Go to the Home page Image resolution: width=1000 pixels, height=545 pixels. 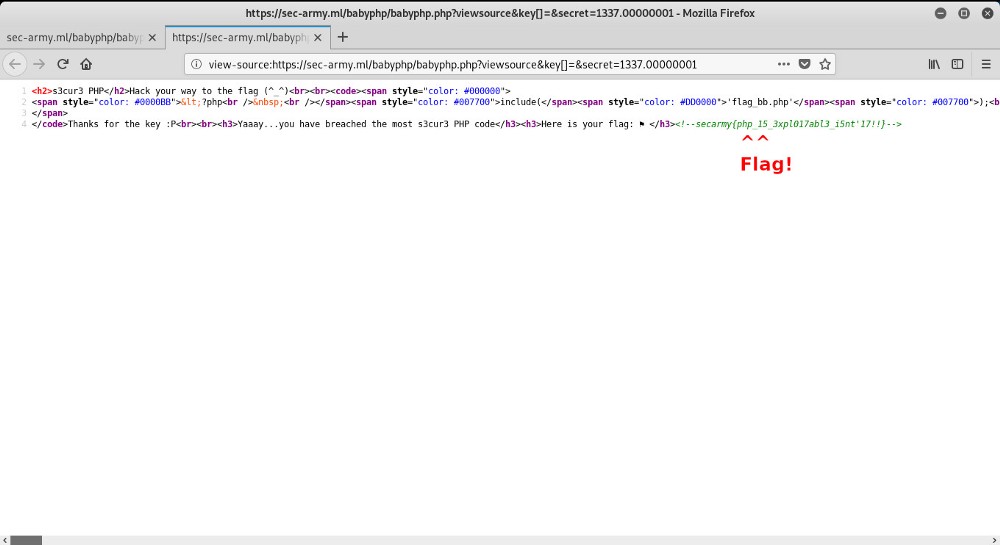pos(87,64)
